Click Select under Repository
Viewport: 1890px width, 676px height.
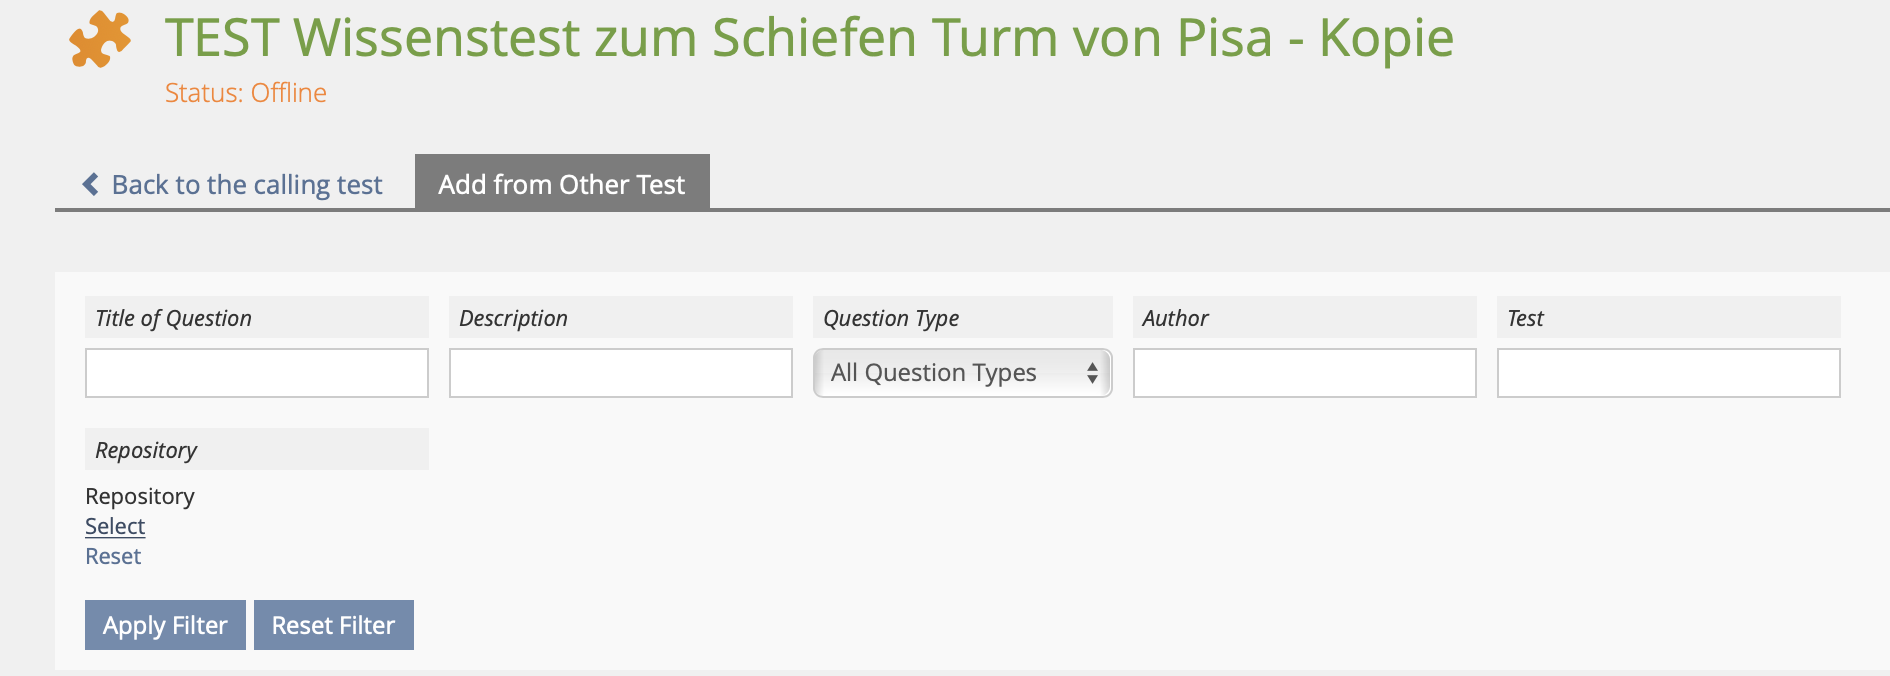[x=115, y=526]
